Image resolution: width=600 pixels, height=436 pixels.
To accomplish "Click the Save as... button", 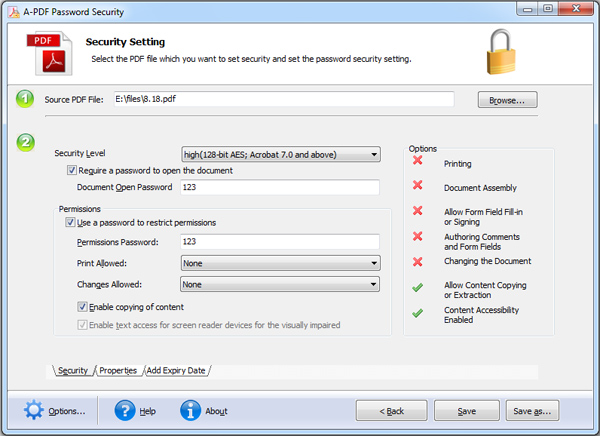I will pyautogui.click(x=532, y=411).
